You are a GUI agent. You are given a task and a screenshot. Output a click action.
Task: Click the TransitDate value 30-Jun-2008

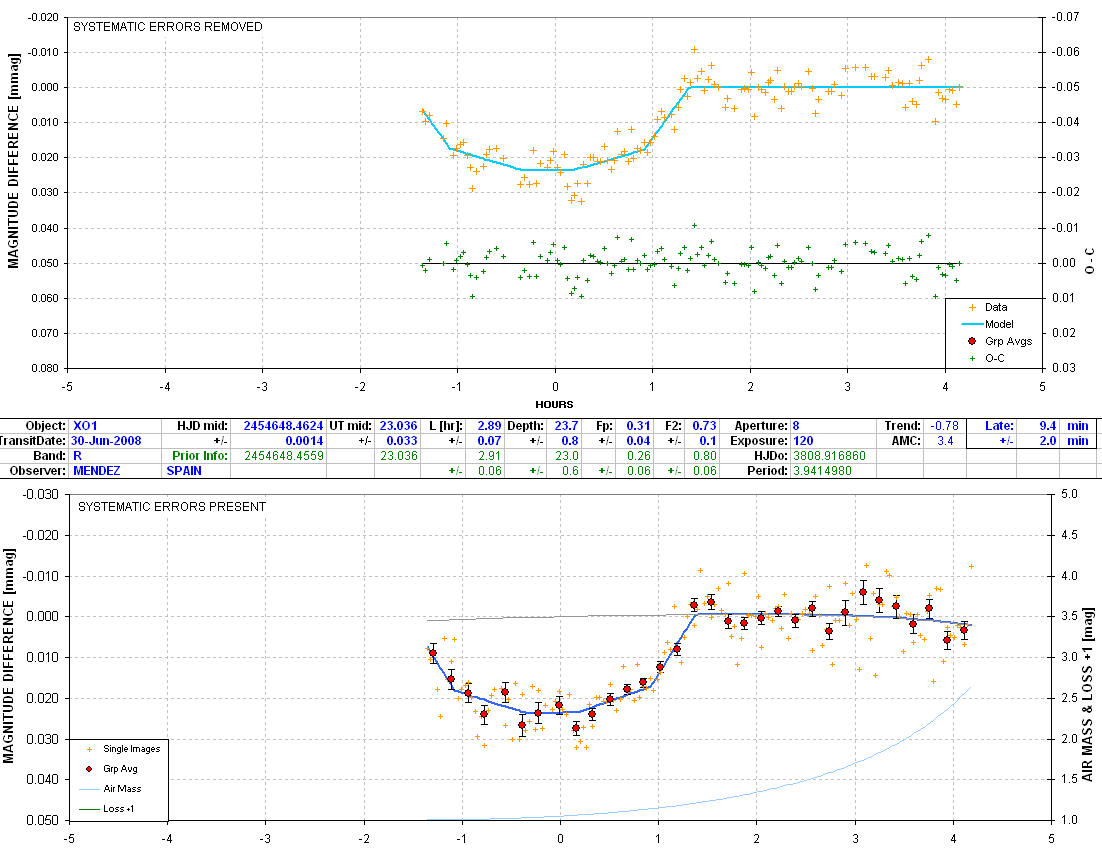[x=106, y=441]
